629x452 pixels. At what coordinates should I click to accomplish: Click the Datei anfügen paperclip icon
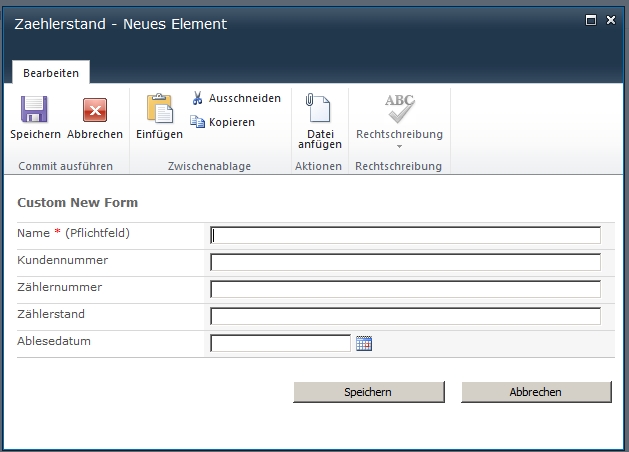319,108
